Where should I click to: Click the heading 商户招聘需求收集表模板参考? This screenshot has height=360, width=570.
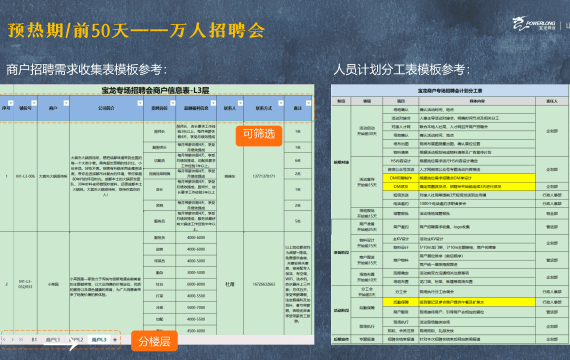coord(86,69)
